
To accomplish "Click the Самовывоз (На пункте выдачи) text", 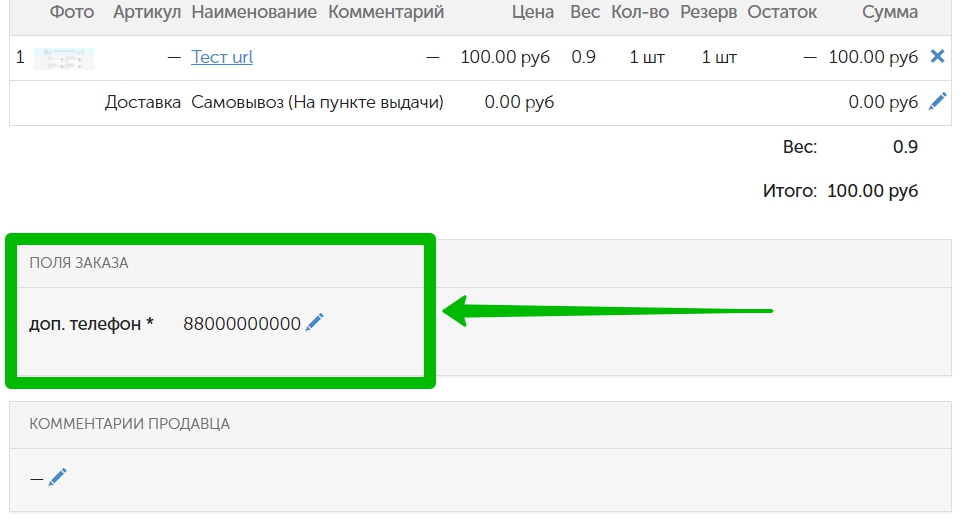I will 317,102.
